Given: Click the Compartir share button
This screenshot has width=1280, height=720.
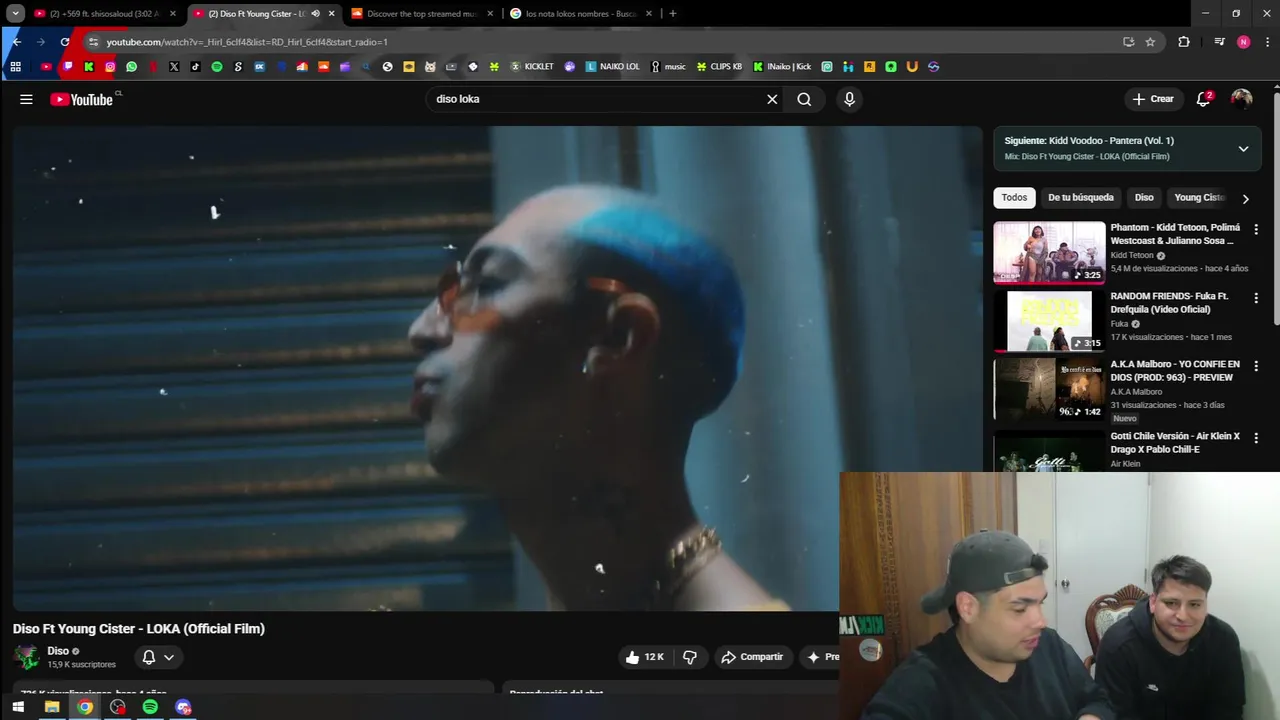Looking at the screenshot, I should 752,657.
